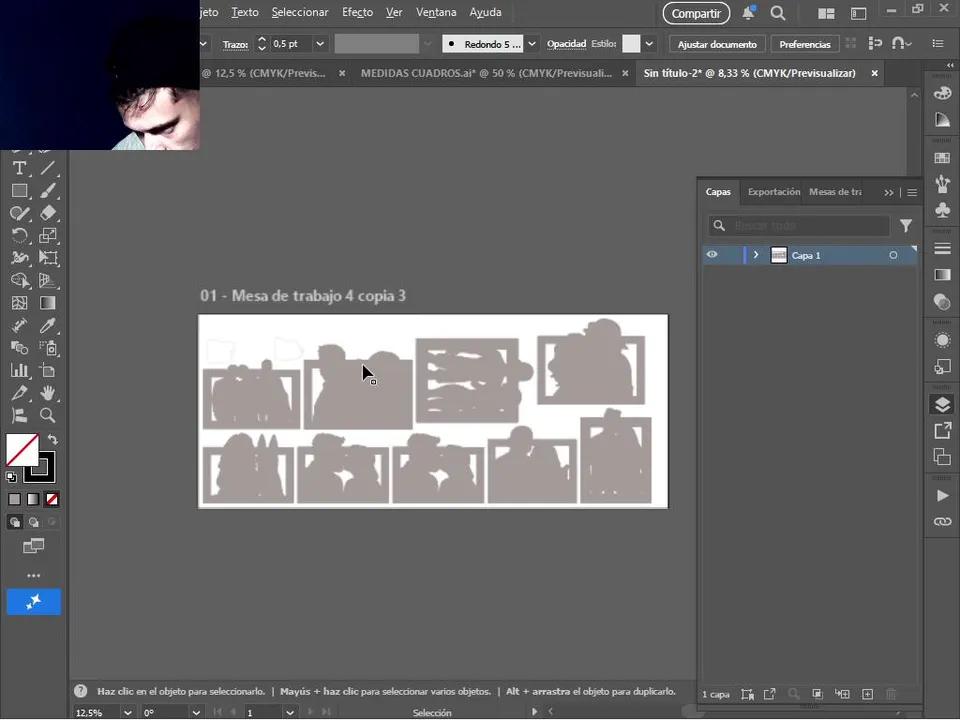This screenshot has height=720, width=960.
Task: Click the Compartir button
Action: [x=696, y=13]
